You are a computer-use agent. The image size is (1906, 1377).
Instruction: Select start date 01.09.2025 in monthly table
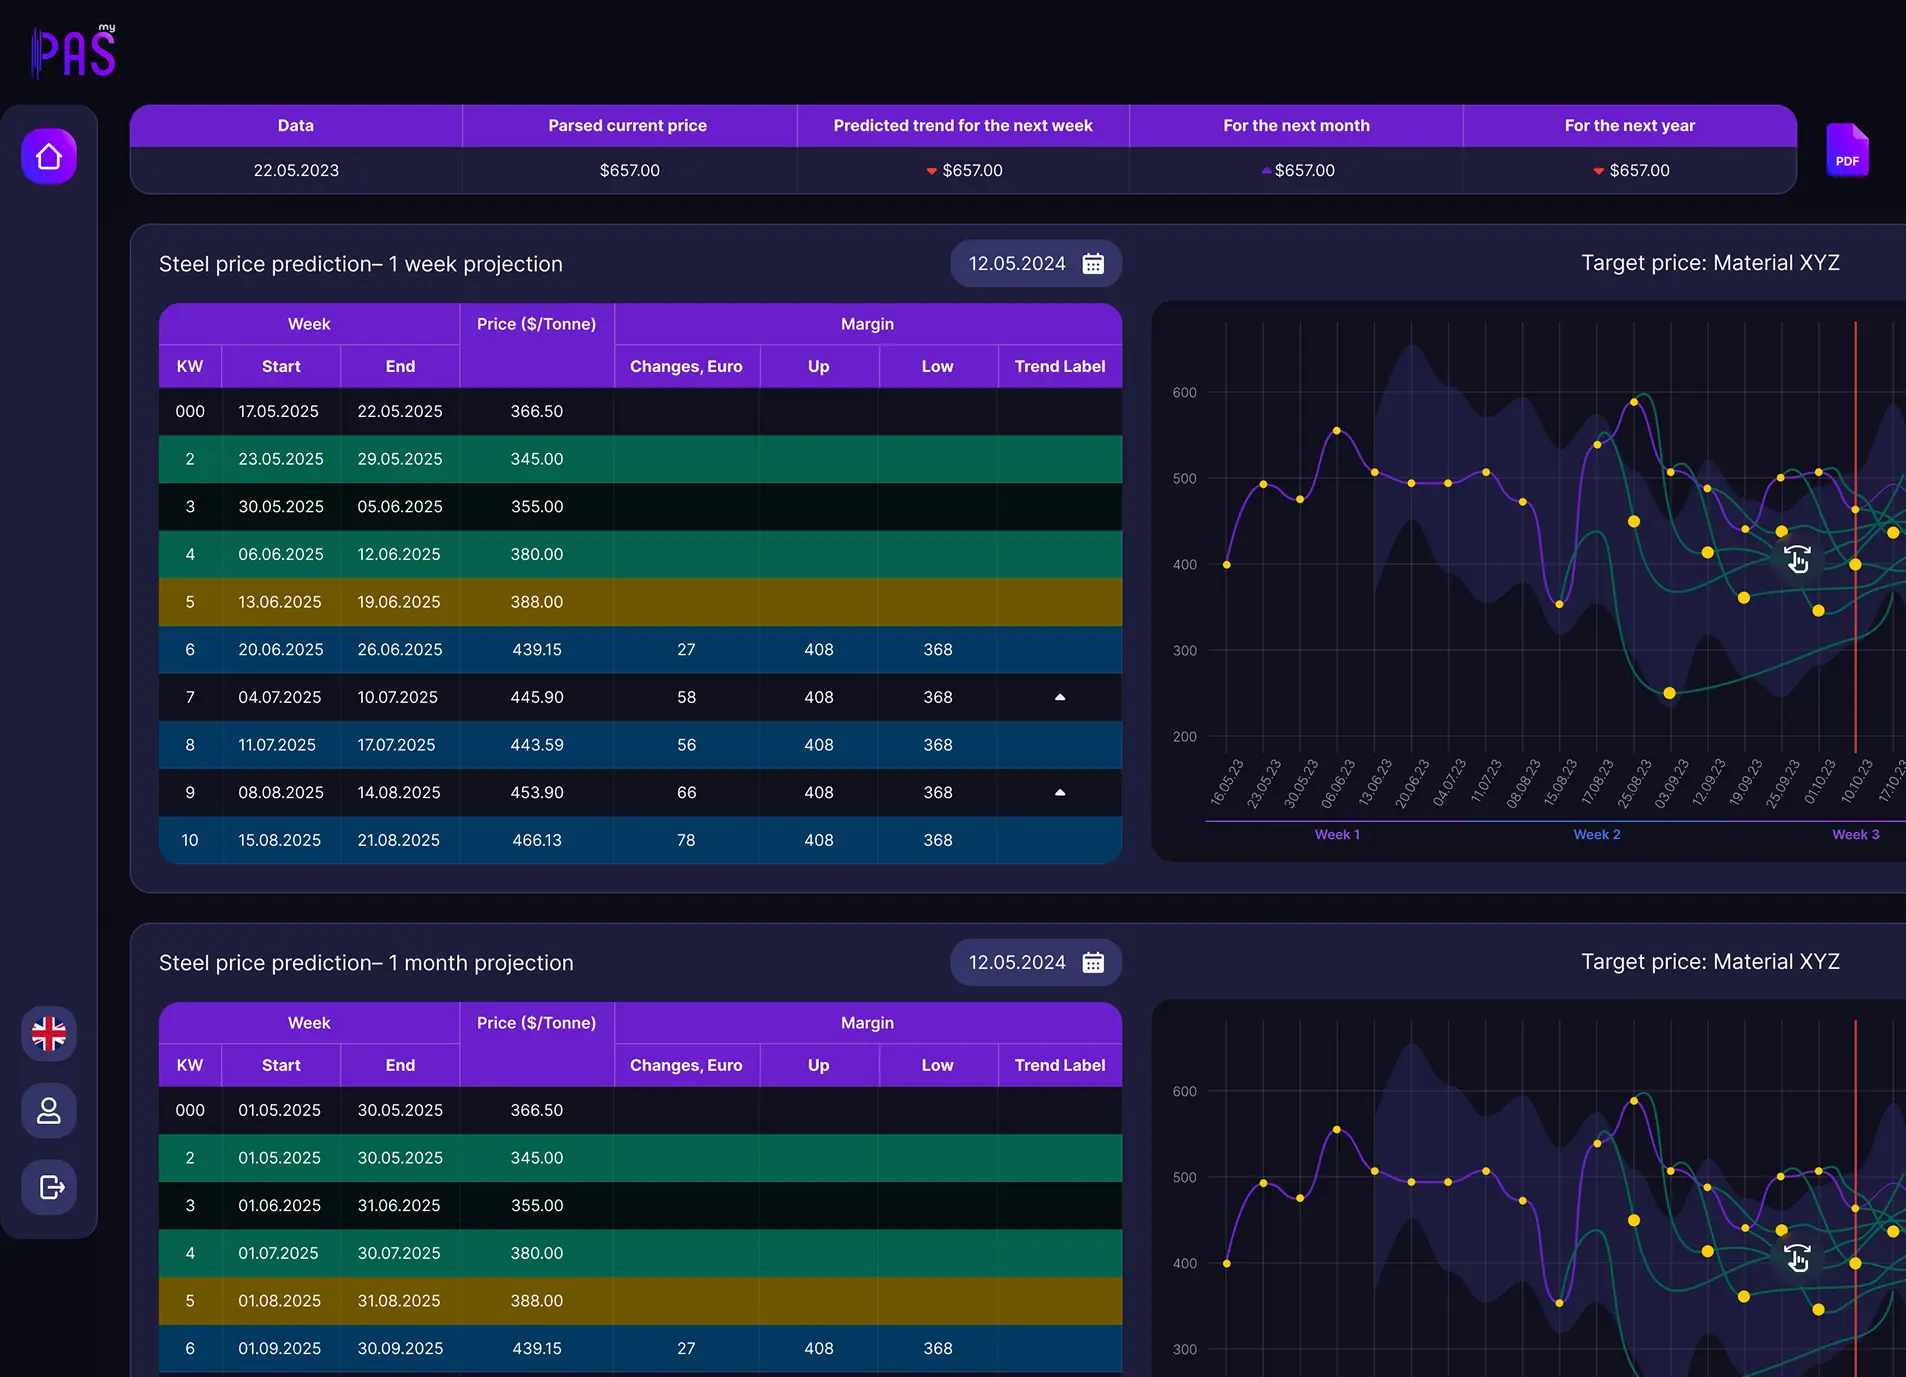tap(280, 1349)
